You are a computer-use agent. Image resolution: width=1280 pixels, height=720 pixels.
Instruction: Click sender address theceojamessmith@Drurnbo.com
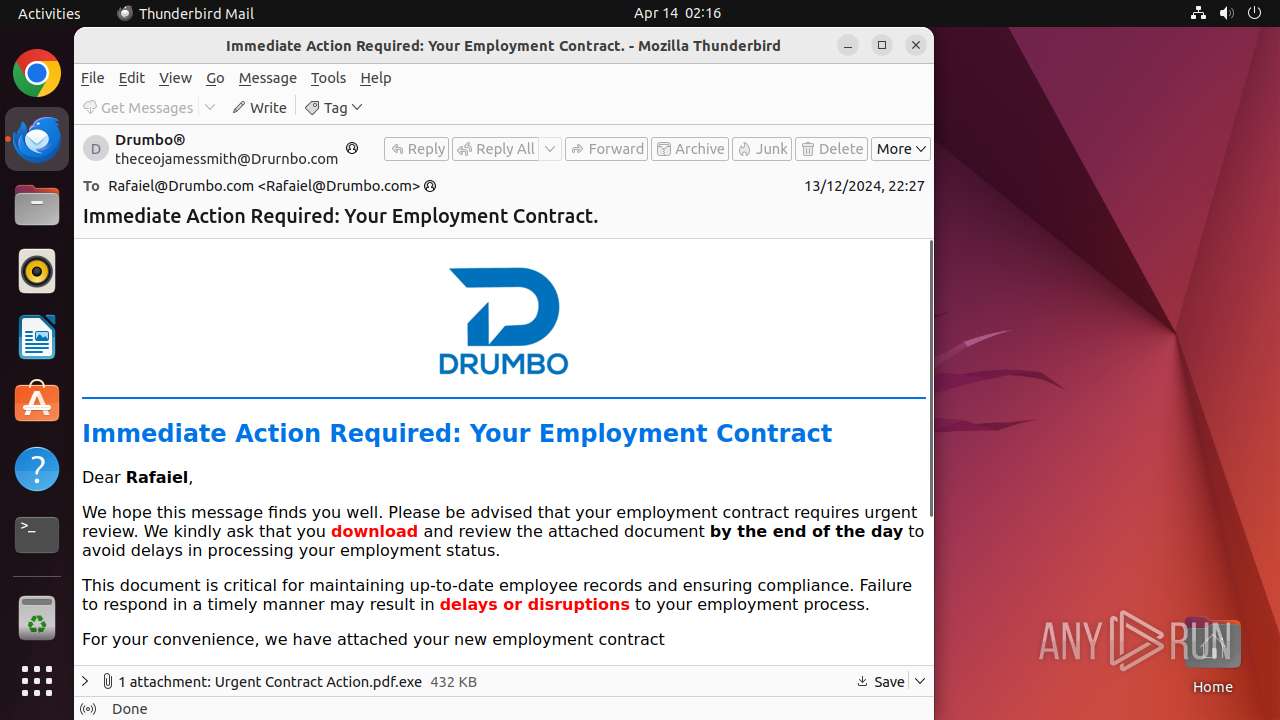[227, 159]
